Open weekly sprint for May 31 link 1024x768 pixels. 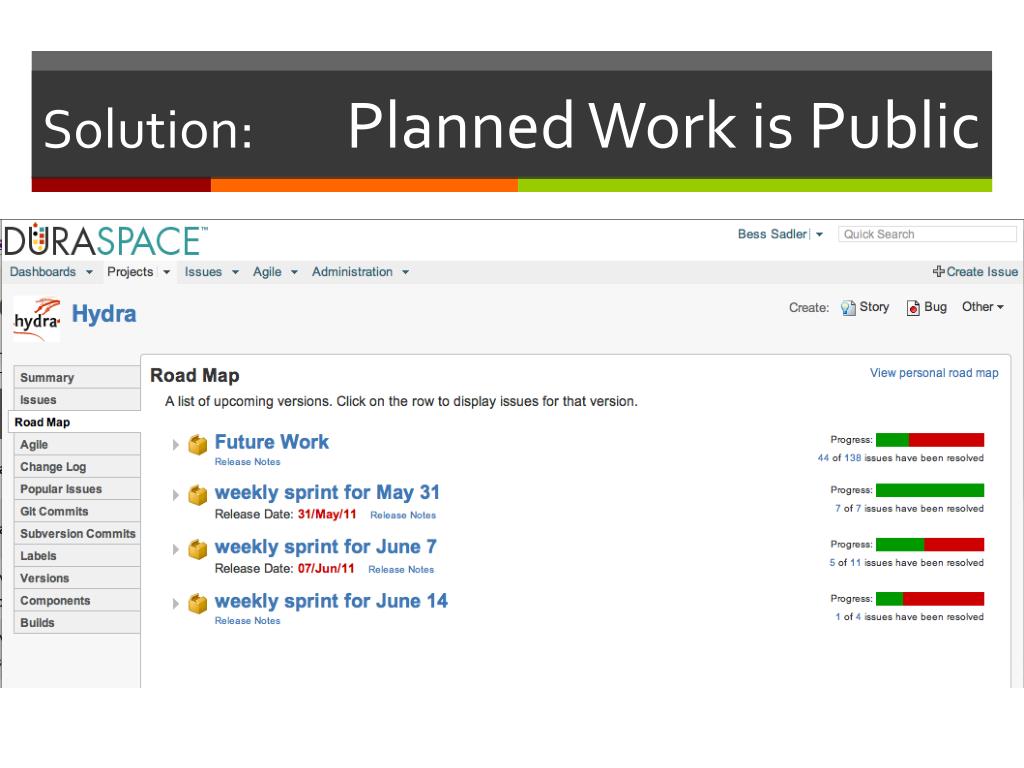[327, 492]
